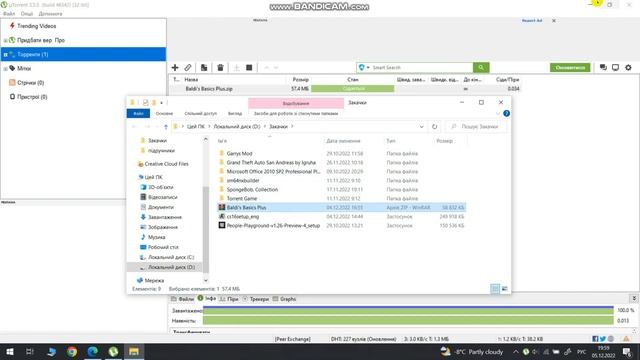Open uTorrent from the taskbar
The height and width of the screenshot is (360, 640).
(113, 351)
